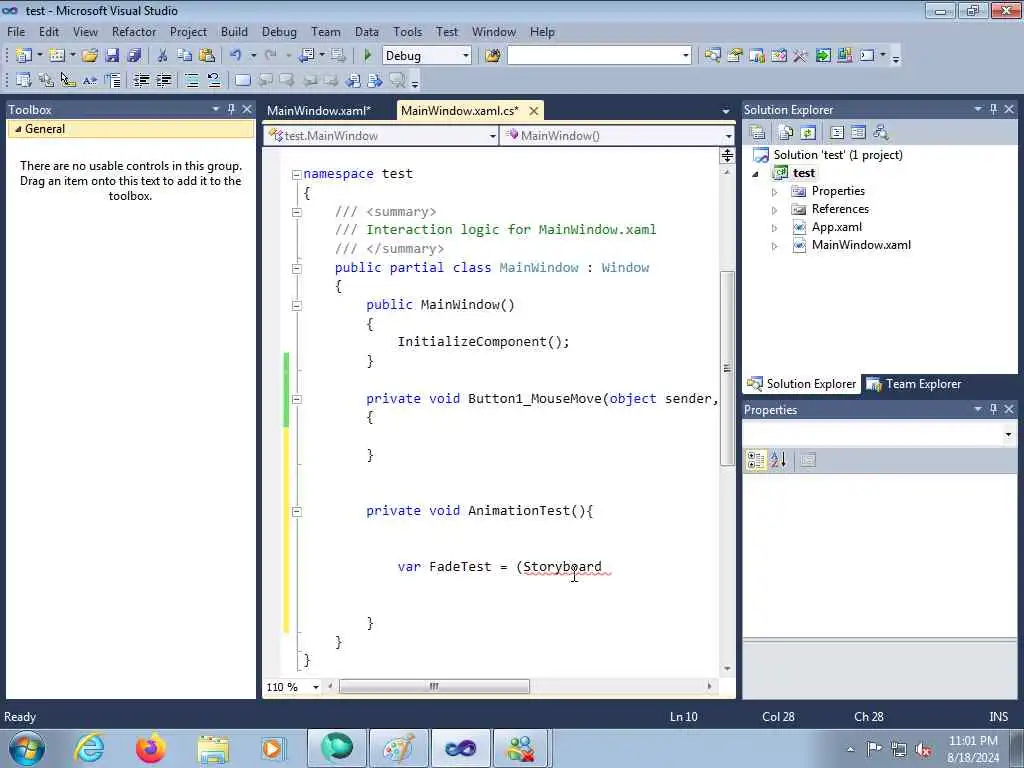This screenshot has height=768, width=1024.
Task: Start debugging with the green play icon
Action: click(x=367, y=56)
